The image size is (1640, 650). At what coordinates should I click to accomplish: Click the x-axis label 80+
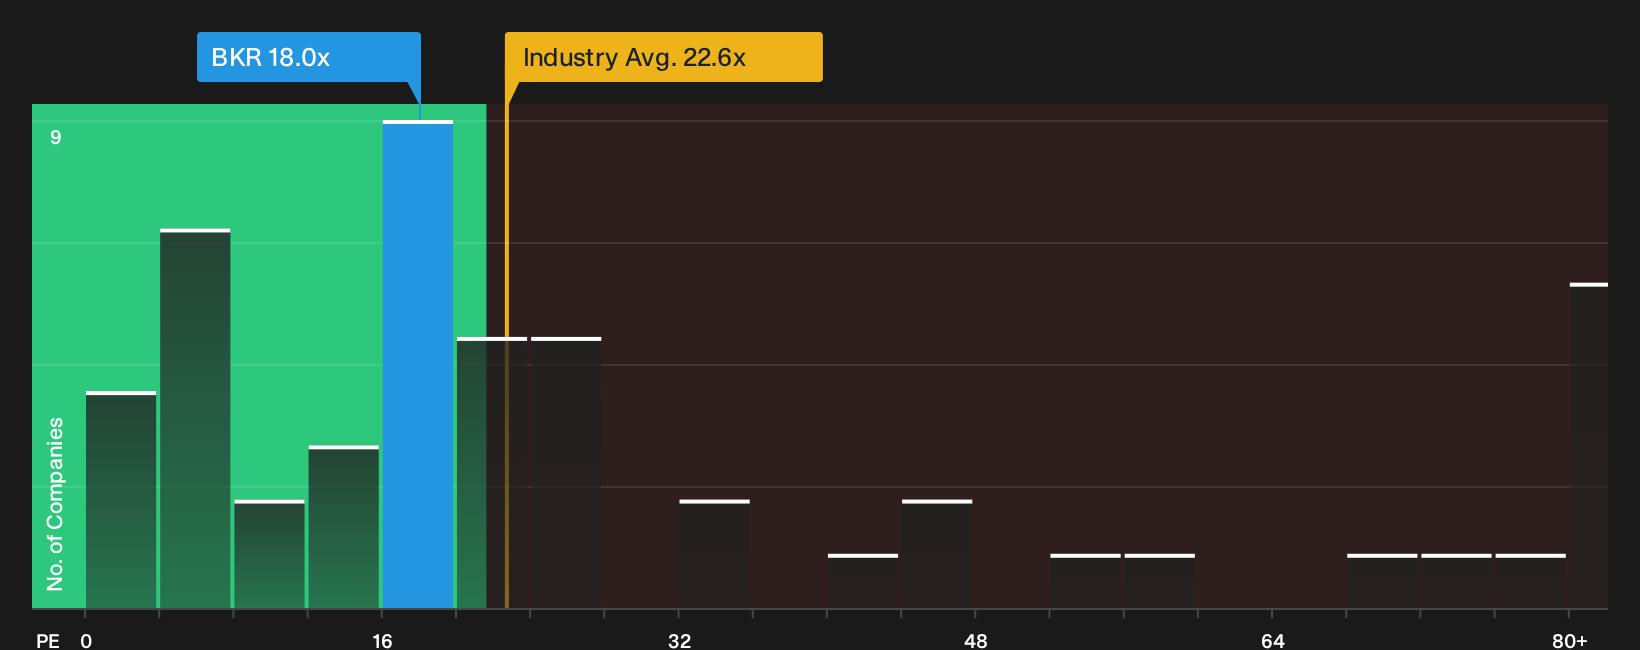[x=1569, y=640]
